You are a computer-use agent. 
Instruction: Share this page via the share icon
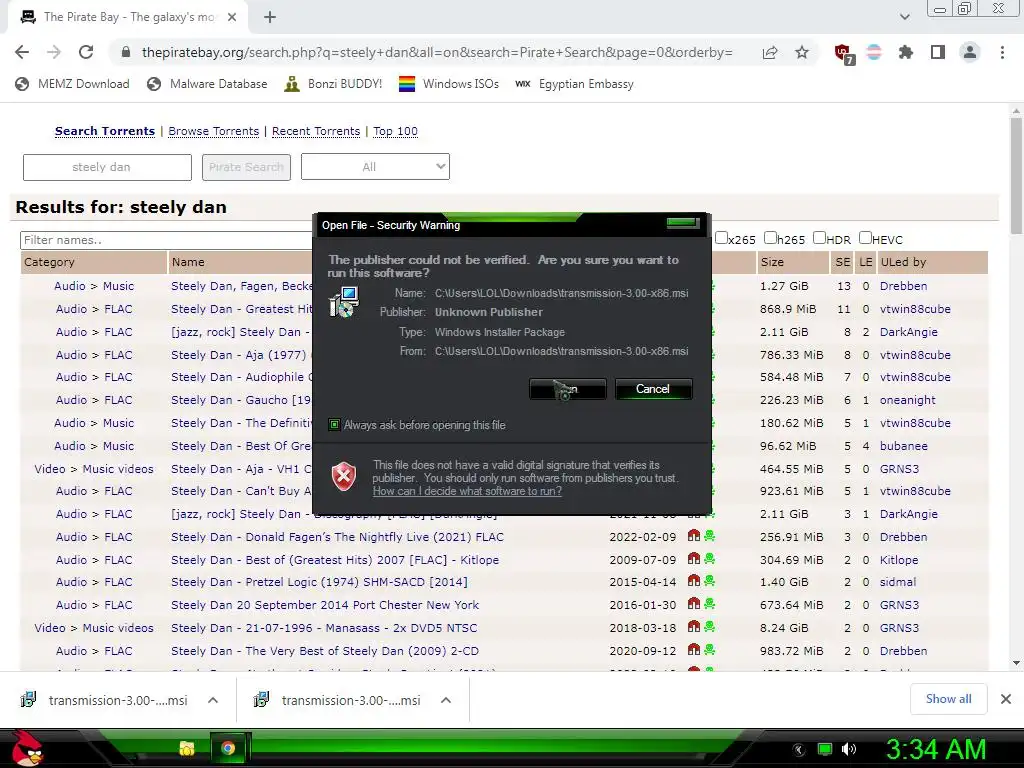(770, 52)
